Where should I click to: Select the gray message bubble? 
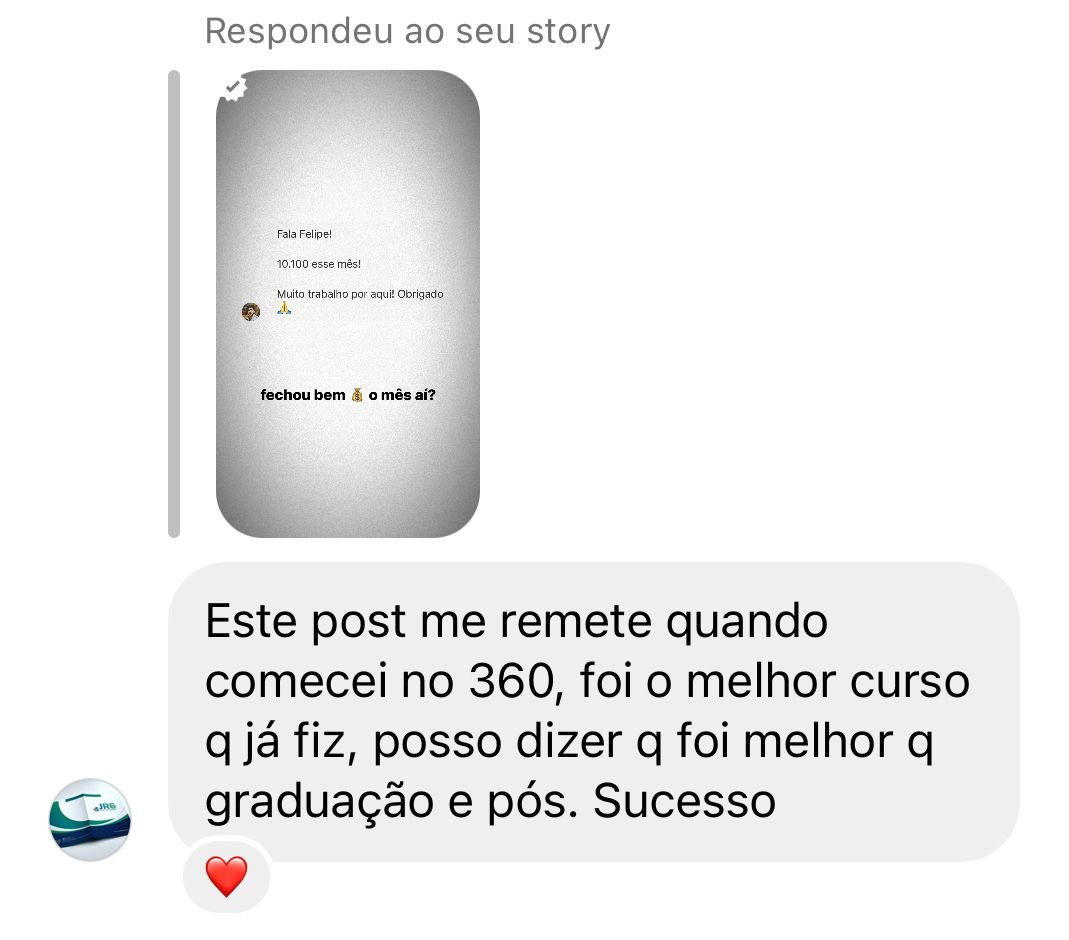click(x=594, y=712)
